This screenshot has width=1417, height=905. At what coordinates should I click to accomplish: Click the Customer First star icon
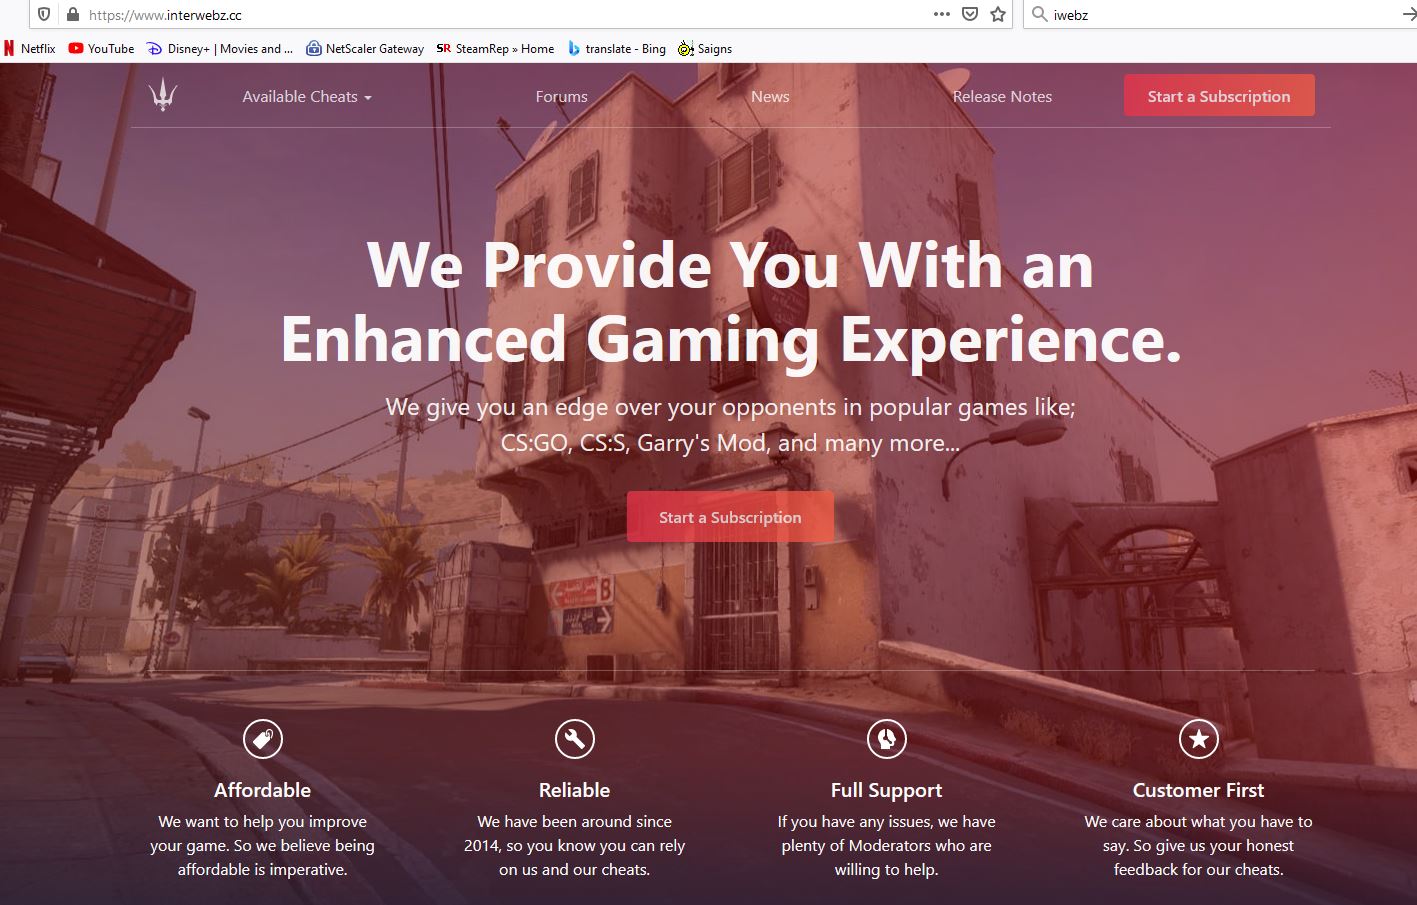click(1199, 739)
